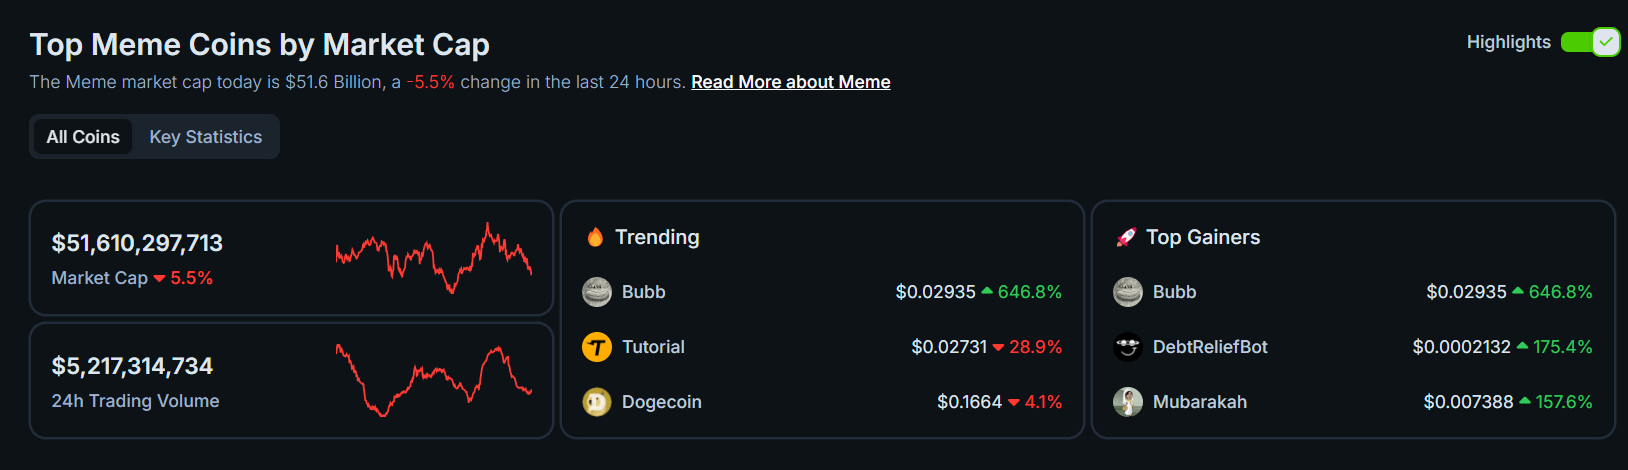The image size is (1628, 470).
Task: Switch to the Key Statistics tab
Action: (206, 137)
